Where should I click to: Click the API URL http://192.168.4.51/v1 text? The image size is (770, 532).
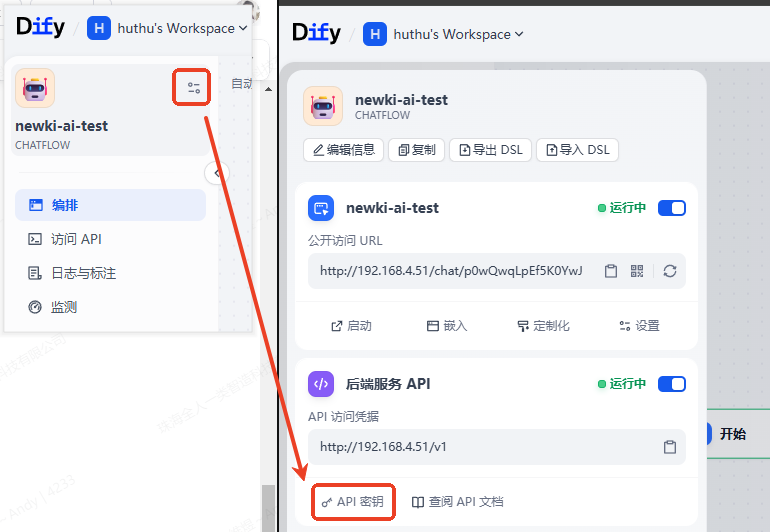coord(383,447)
